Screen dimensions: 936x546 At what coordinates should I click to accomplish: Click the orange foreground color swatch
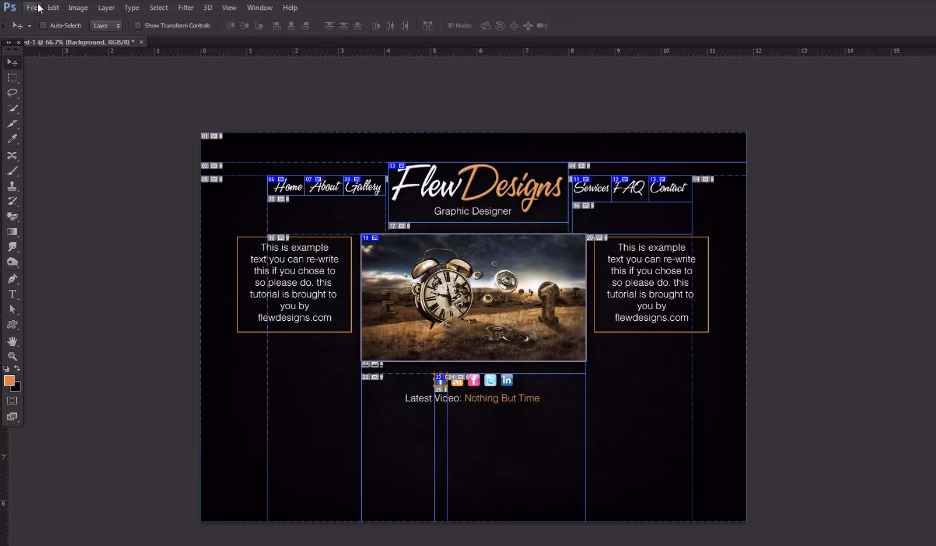(9, 380)
